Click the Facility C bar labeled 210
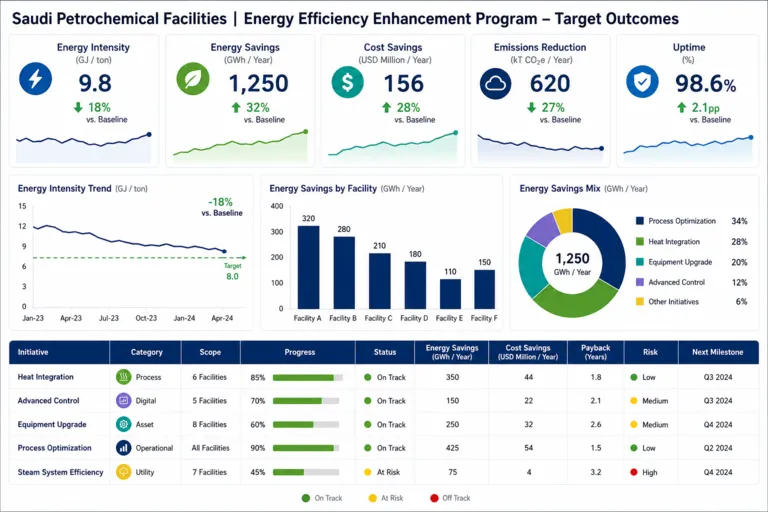The image size is (768, 512). pyautogui.click(x=380, y=281)
